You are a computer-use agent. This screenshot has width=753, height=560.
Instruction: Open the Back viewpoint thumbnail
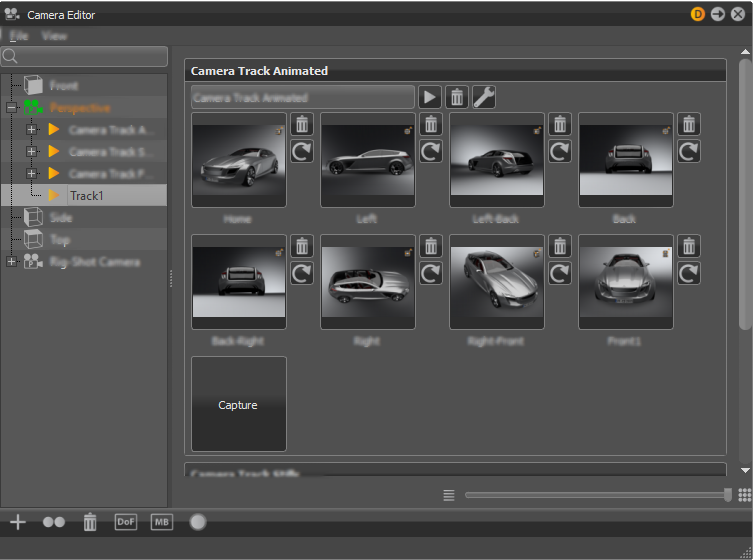626,160
